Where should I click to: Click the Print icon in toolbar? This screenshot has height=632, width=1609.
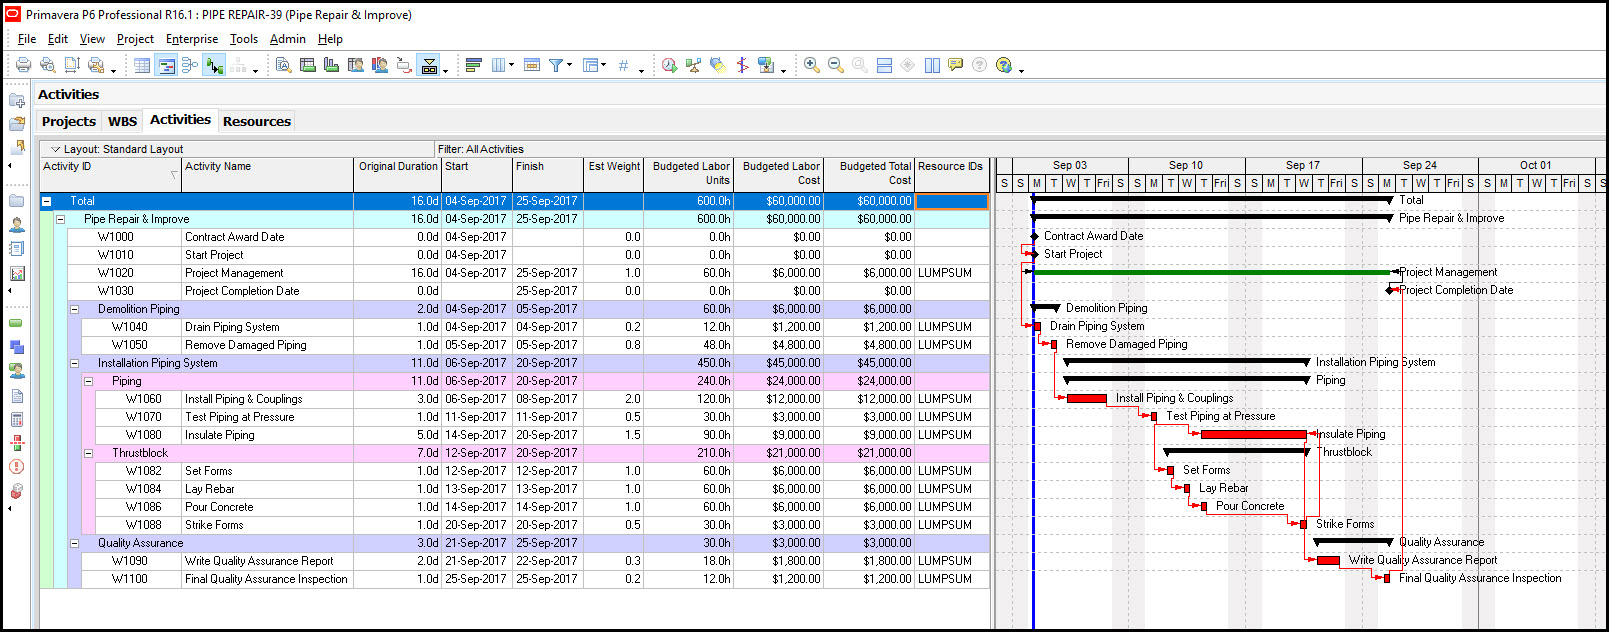click(x=23, y=65)
